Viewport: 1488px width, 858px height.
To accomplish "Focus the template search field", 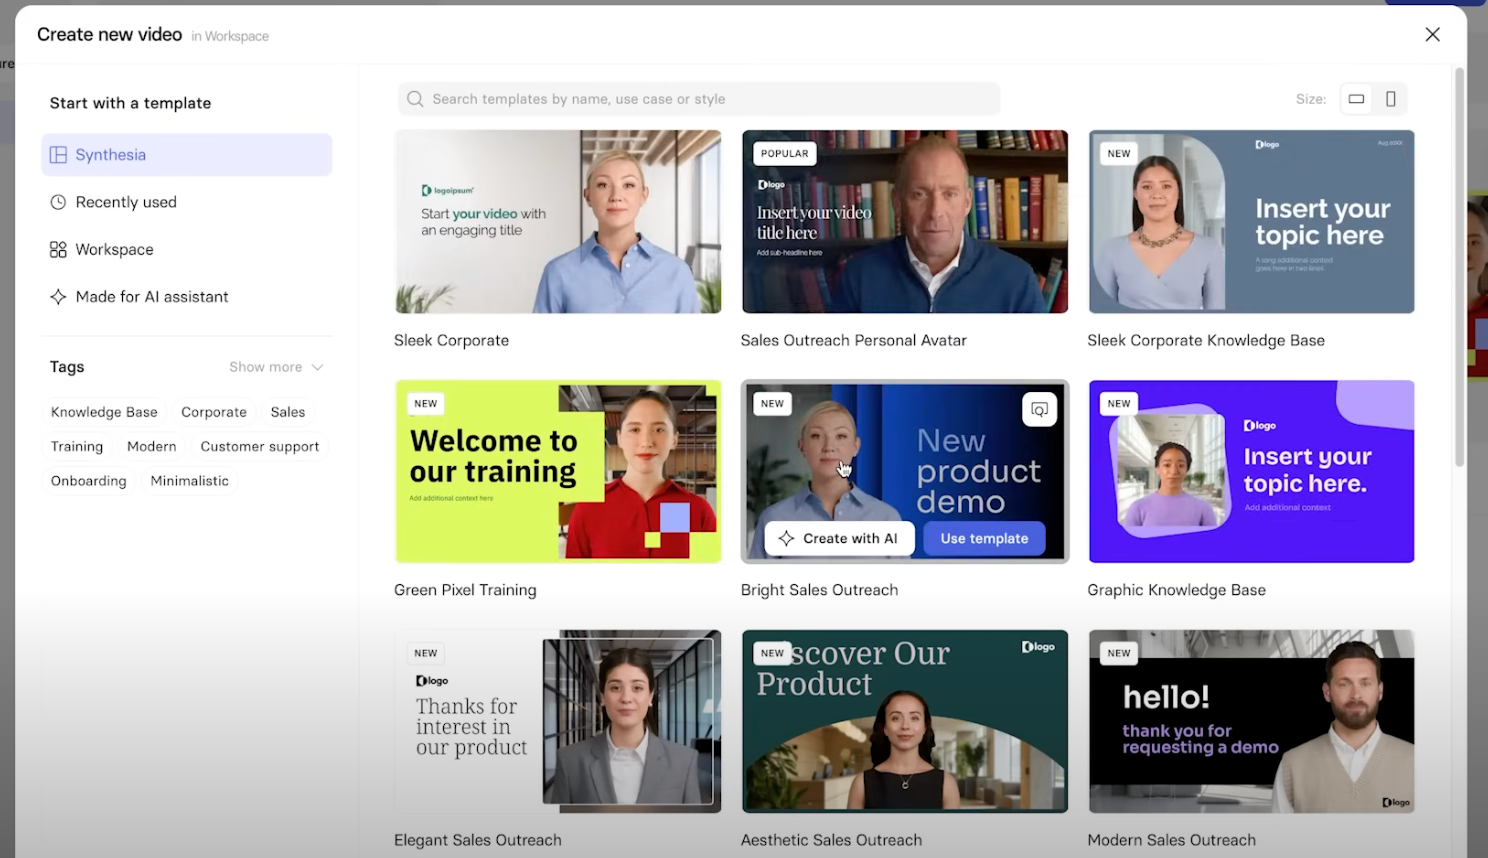I will point(699,99).
